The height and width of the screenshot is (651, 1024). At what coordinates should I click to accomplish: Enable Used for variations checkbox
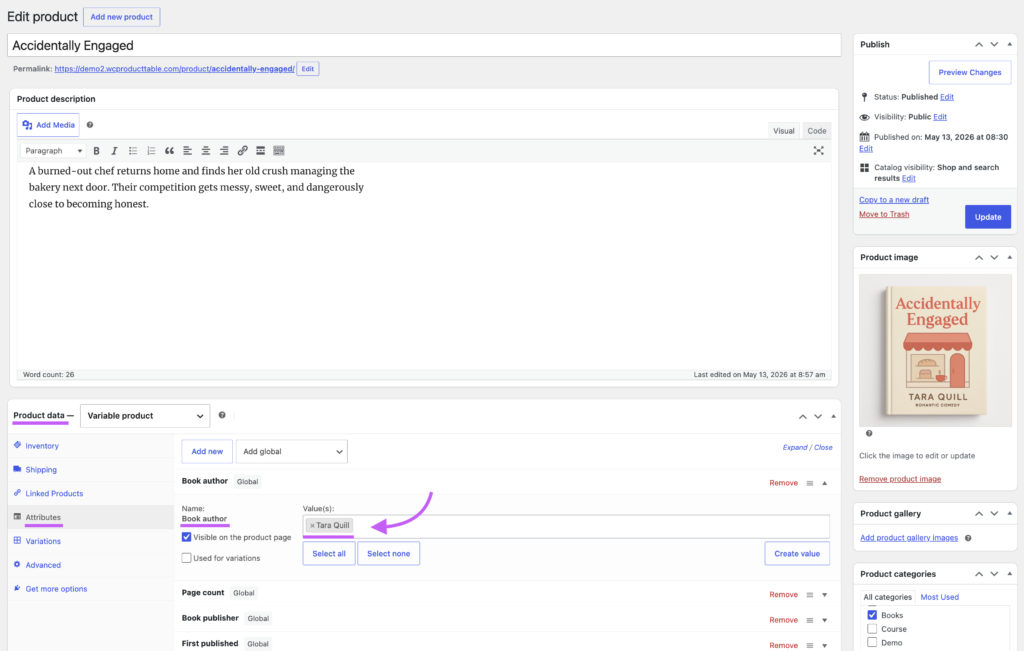(187, 558)
